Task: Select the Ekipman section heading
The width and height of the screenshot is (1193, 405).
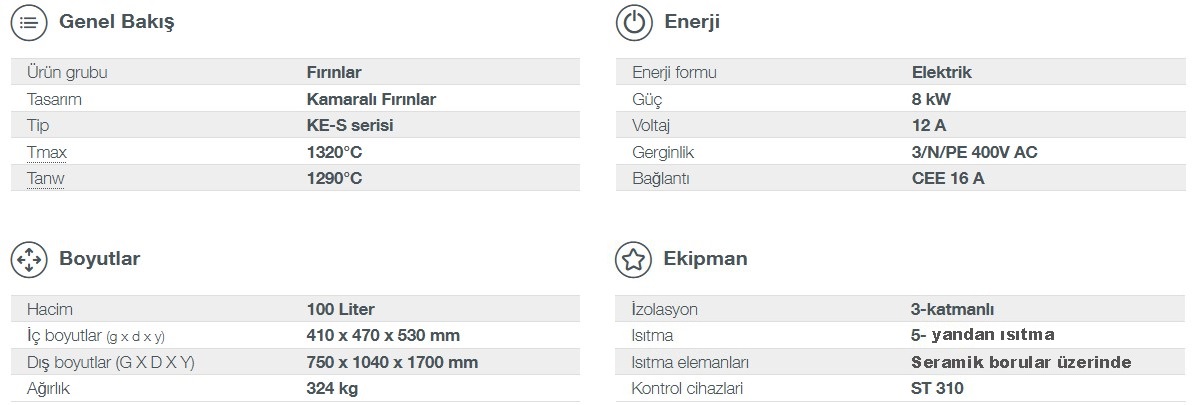Action: (x=705, y=259)
